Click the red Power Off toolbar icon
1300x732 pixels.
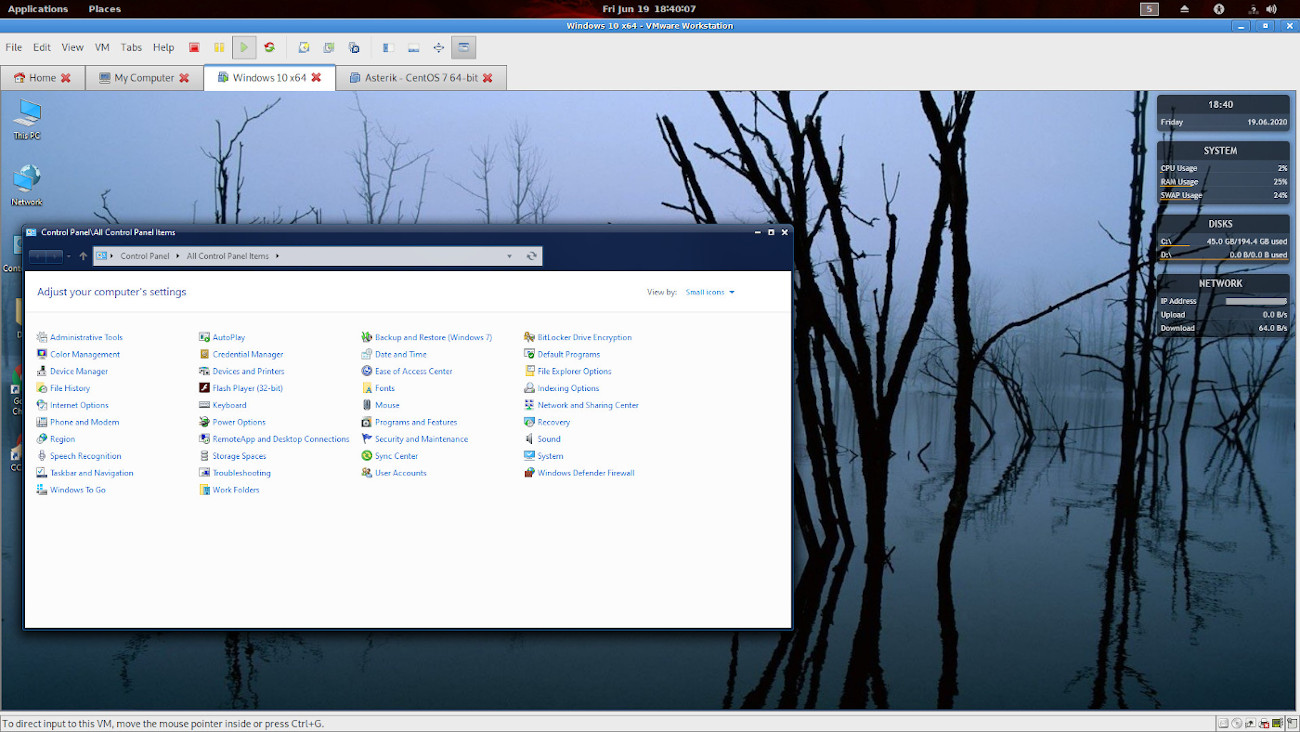tap(194, 47)
